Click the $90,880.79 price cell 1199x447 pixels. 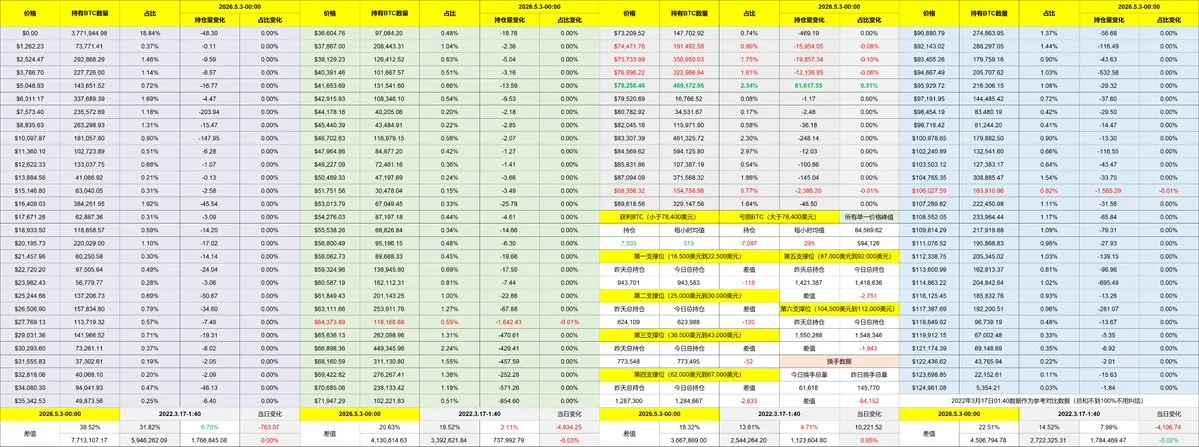pos(930,34)
